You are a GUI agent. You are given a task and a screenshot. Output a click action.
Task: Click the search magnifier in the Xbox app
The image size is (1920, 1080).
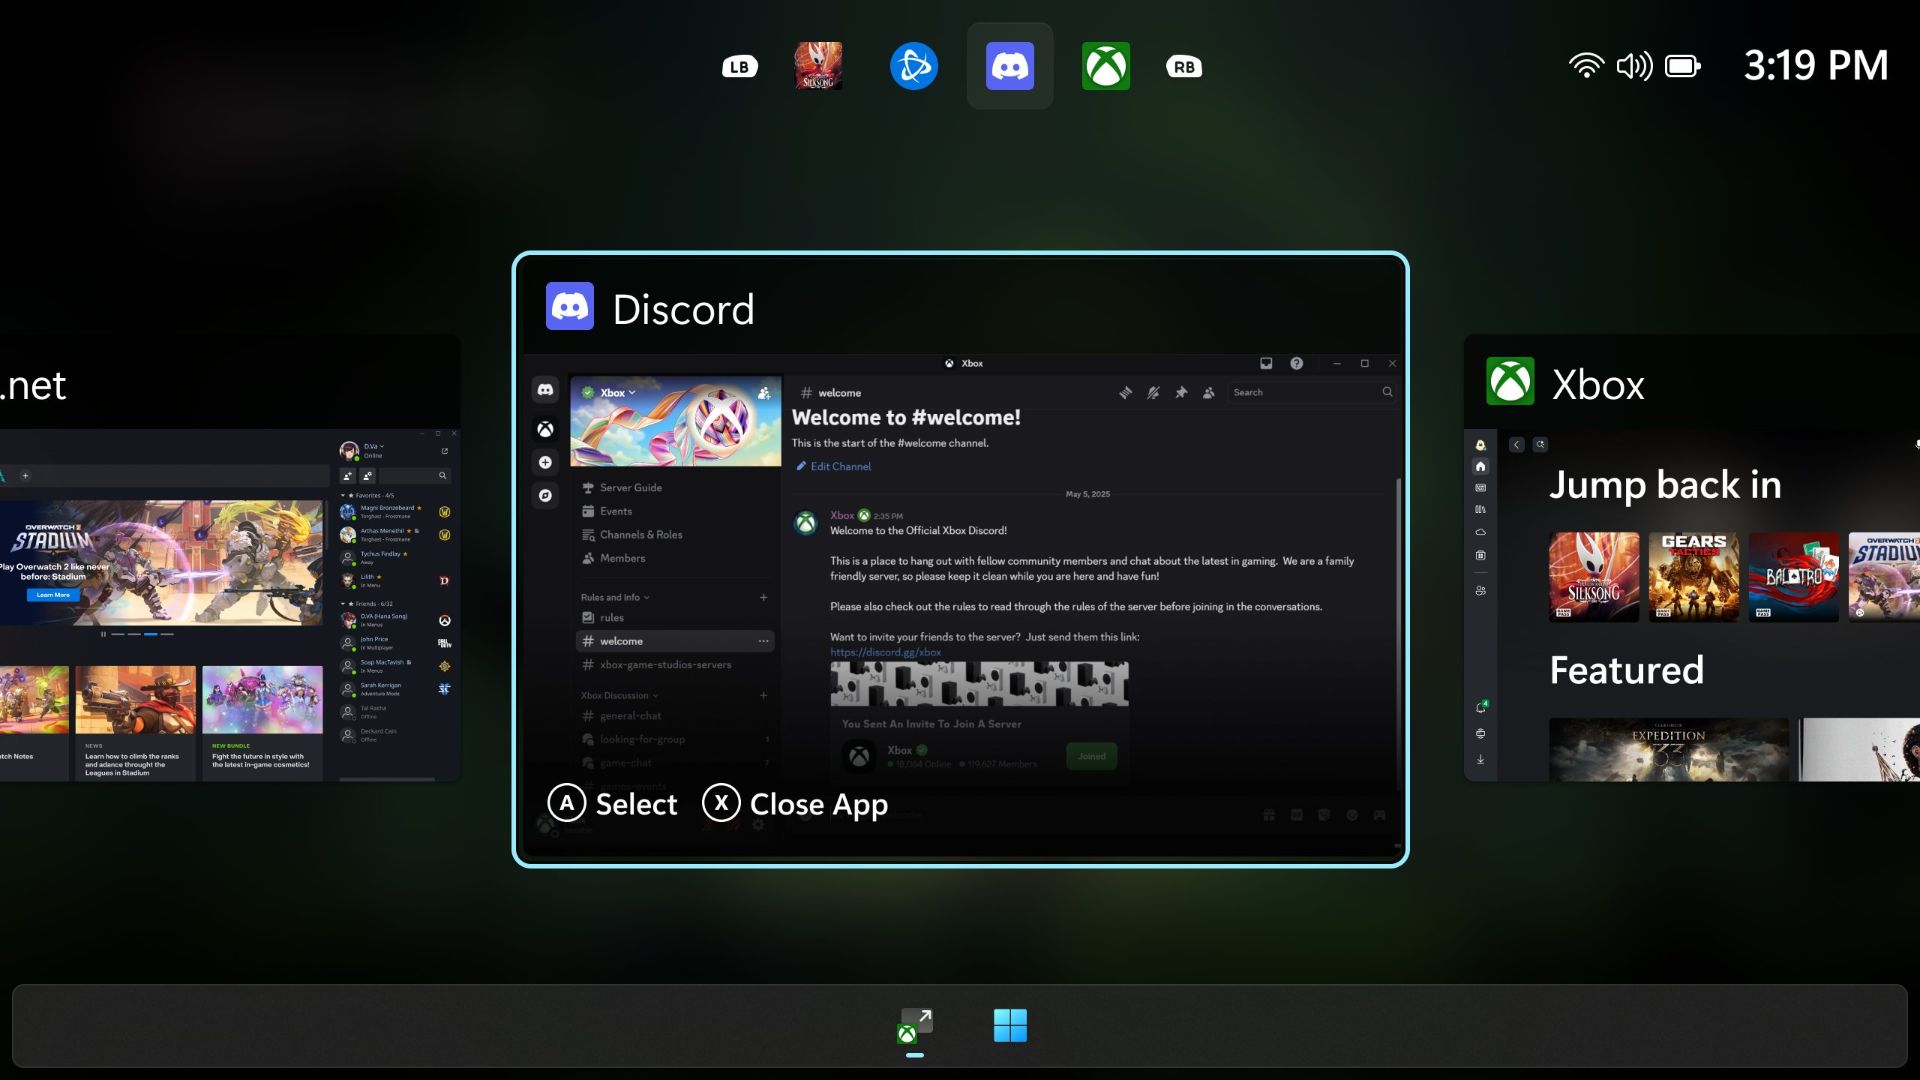[x=1540, y=444]
